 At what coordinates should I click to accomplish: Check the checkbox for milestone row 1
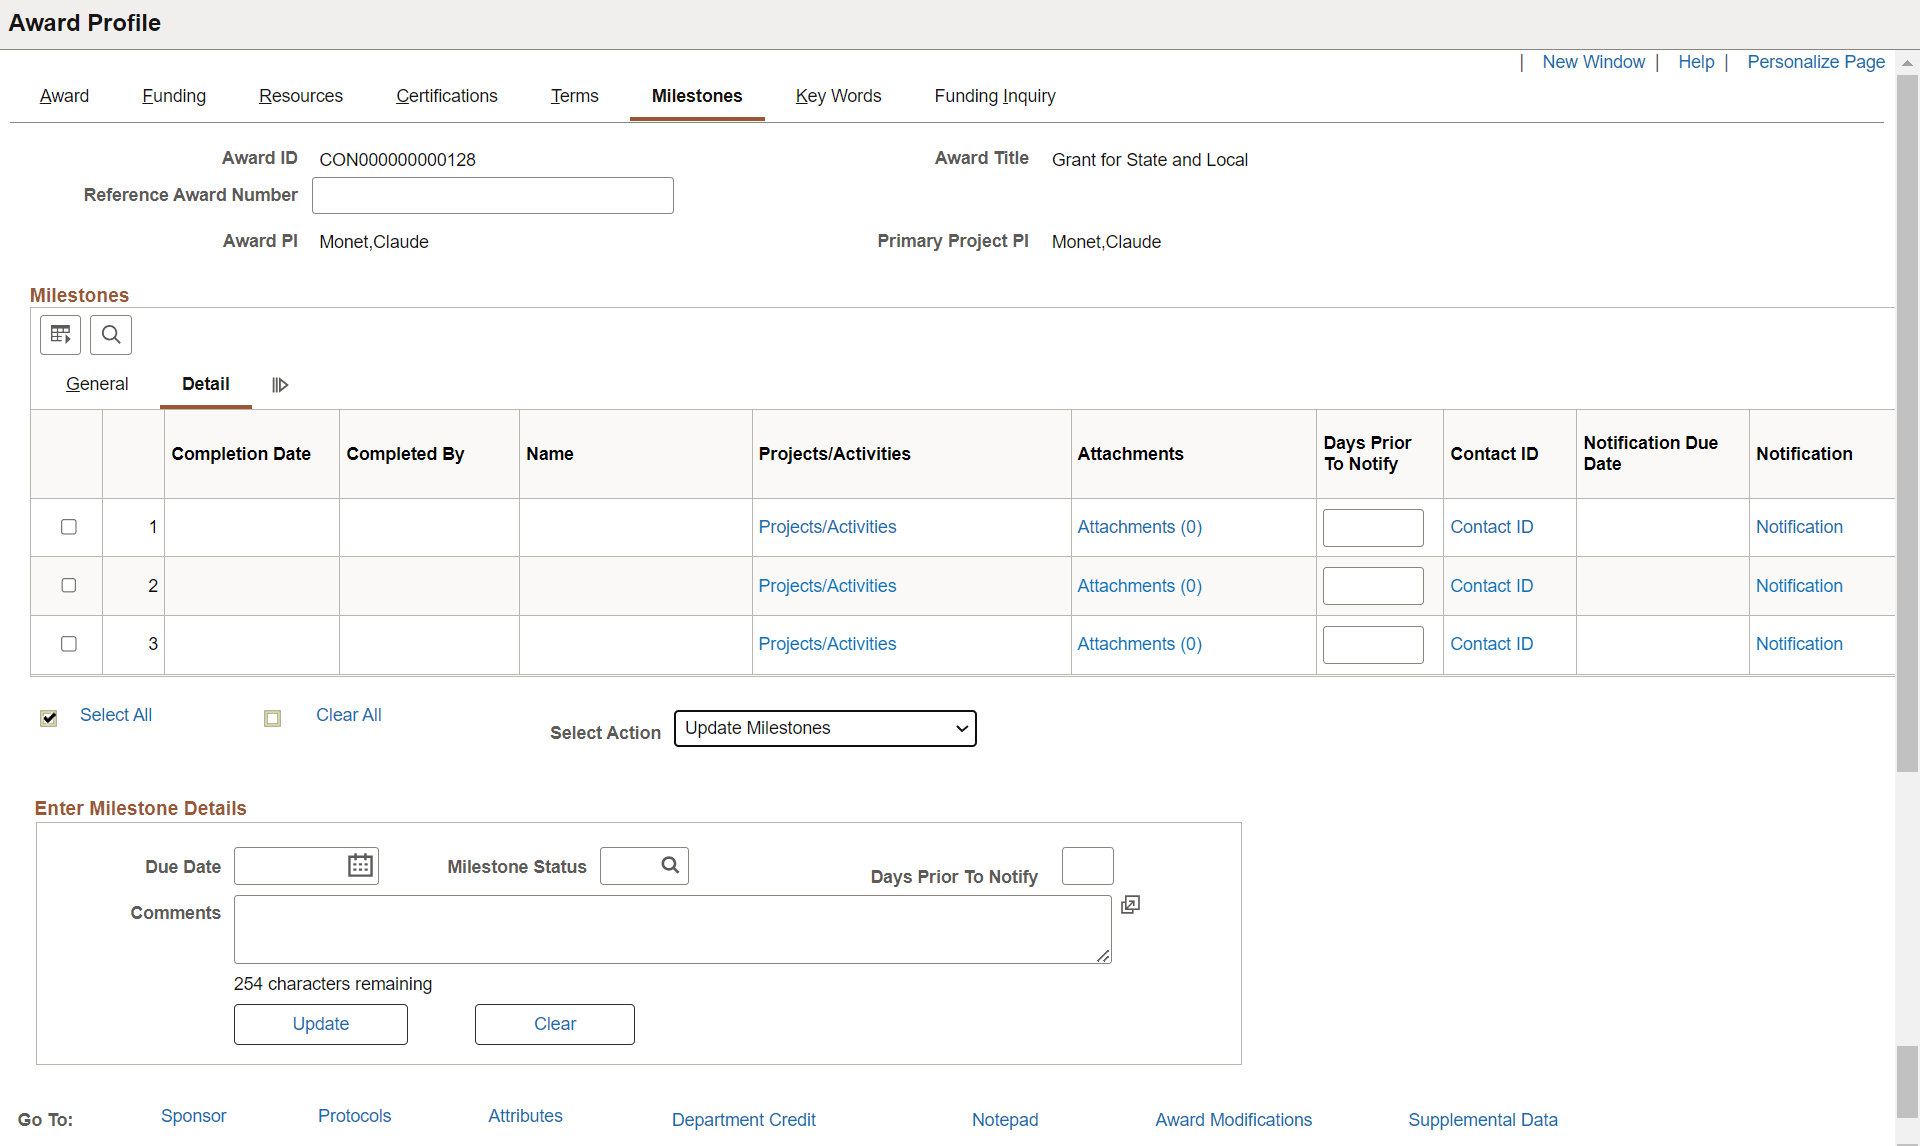pos(69,527)
